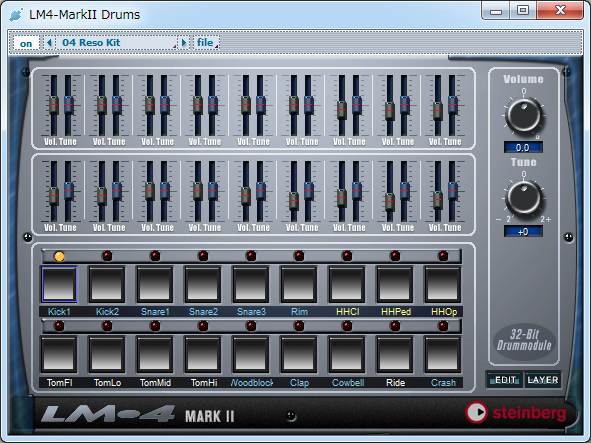Click the lit LED above Kick1
This screenshot has width=591, height=443.
pos(59,256)
